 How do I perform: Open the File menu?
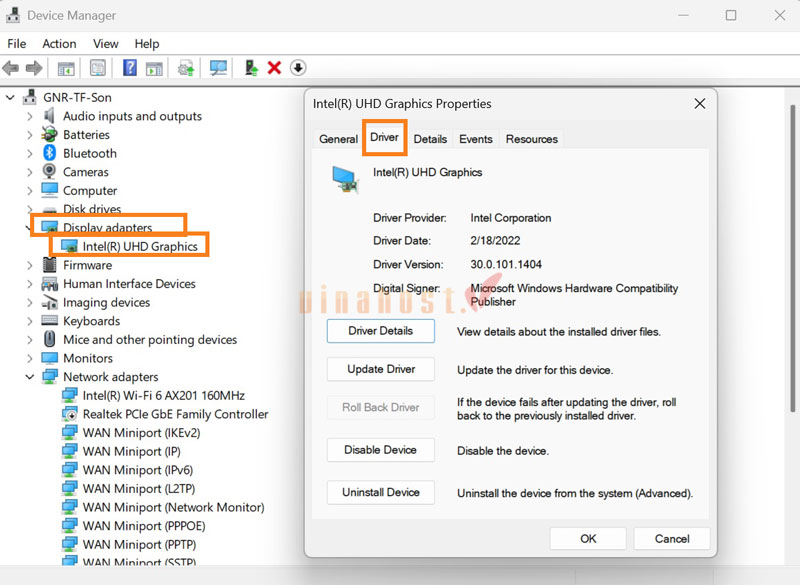[x=16, y=44]
